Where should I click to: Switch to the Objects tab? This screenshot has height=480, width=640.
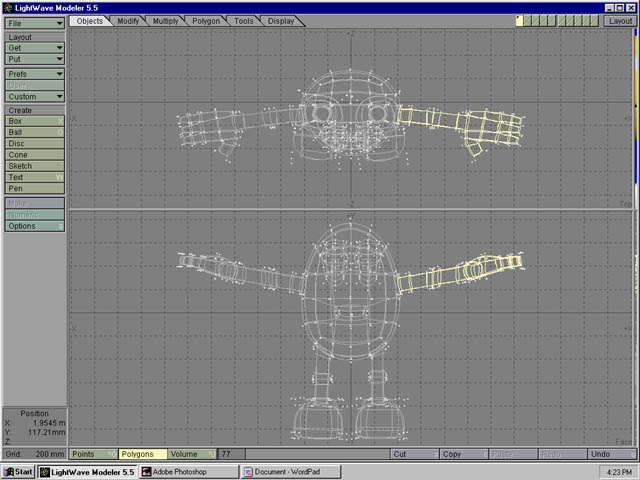point(90,21)
